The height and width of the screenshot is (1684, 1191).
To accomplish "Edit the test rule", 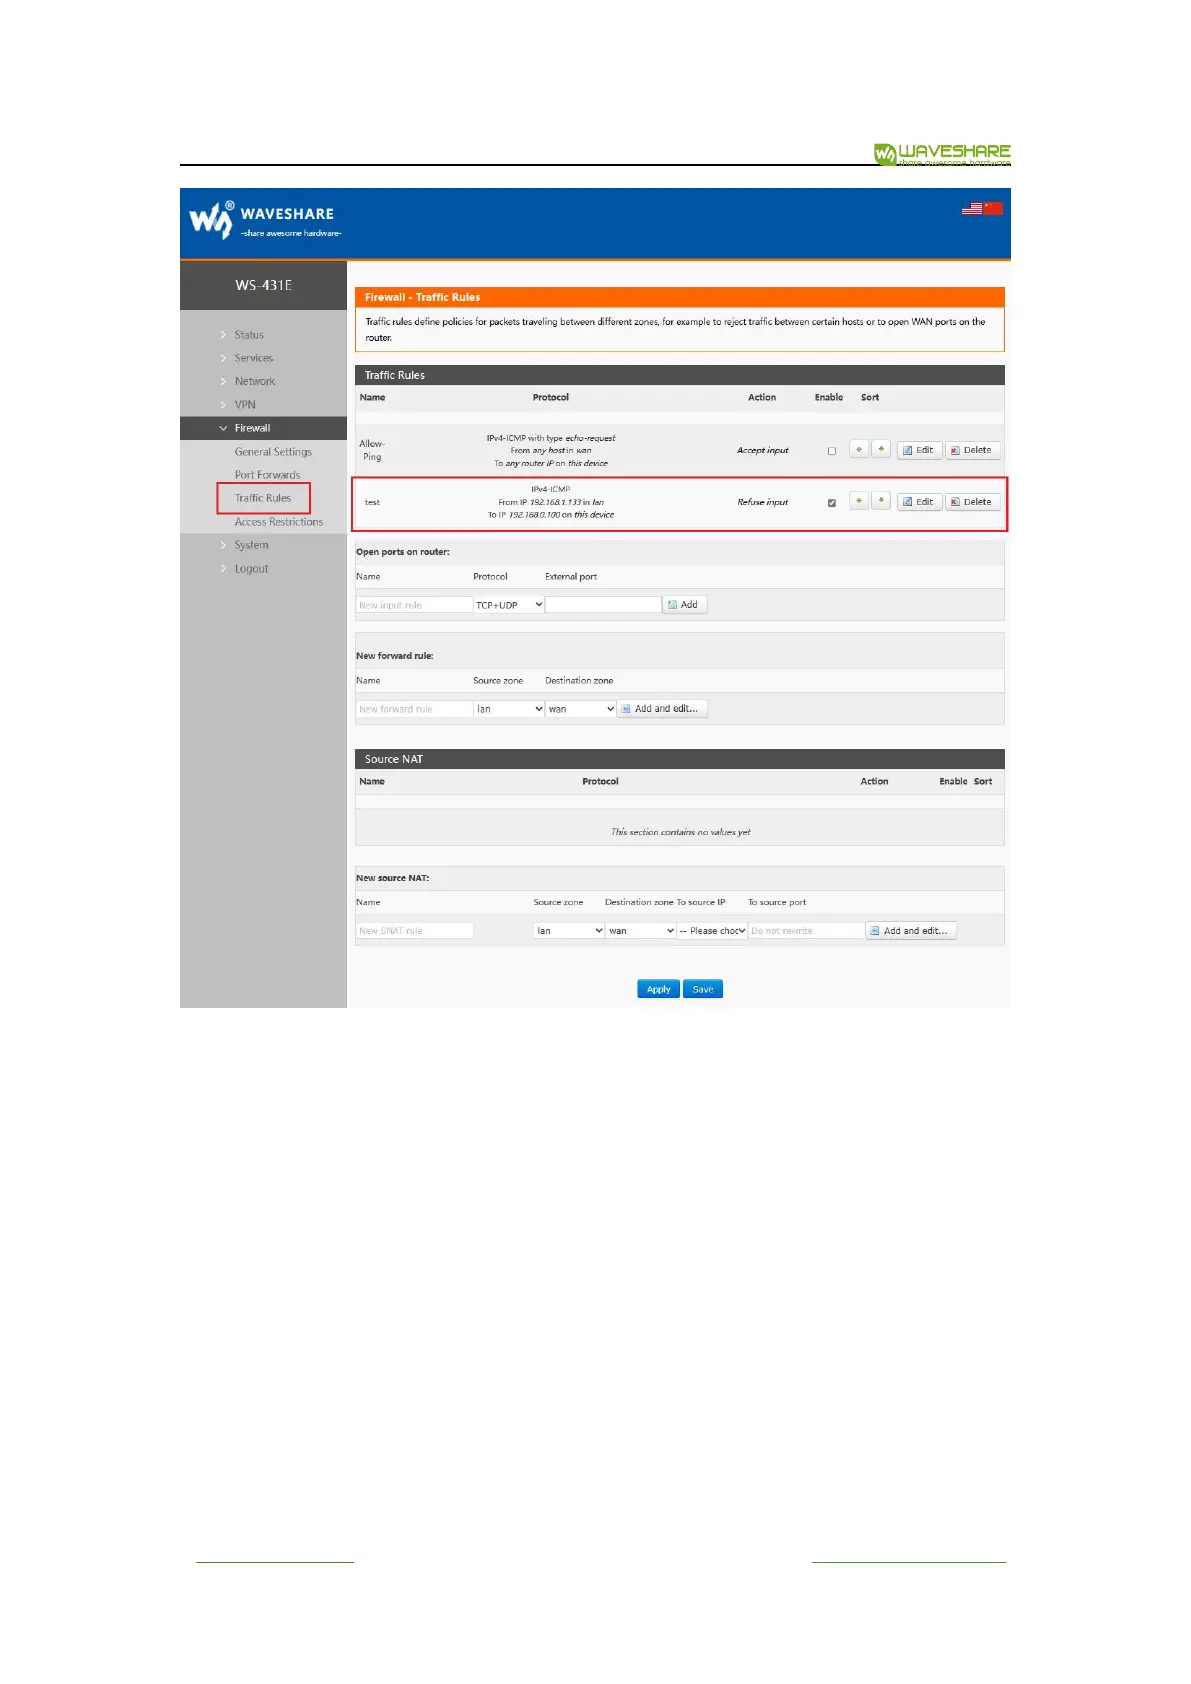I will (x=919, y=502).
